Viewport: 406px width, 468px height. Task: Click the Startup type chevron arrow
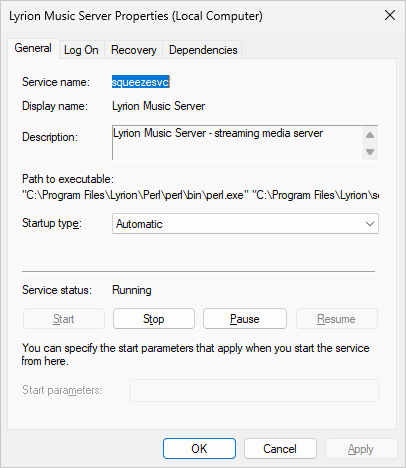point(370,224)
